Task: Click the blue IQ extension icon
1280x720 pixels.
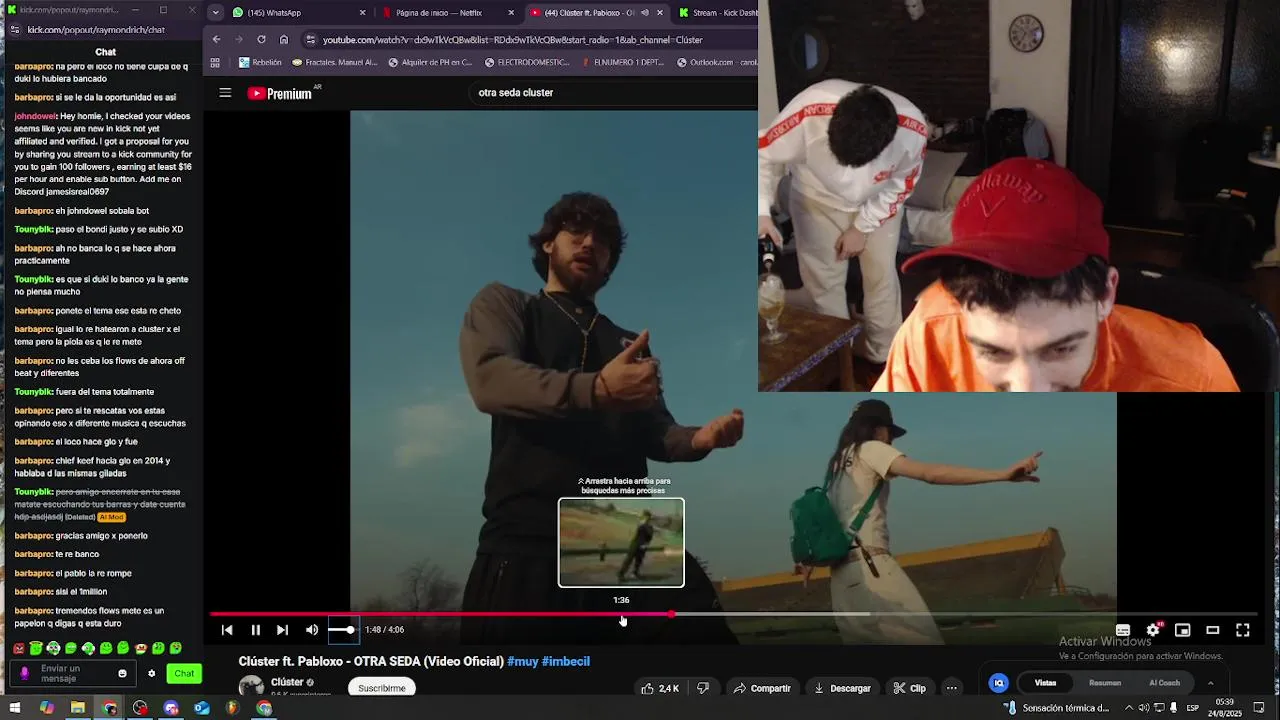Action: 998,683
